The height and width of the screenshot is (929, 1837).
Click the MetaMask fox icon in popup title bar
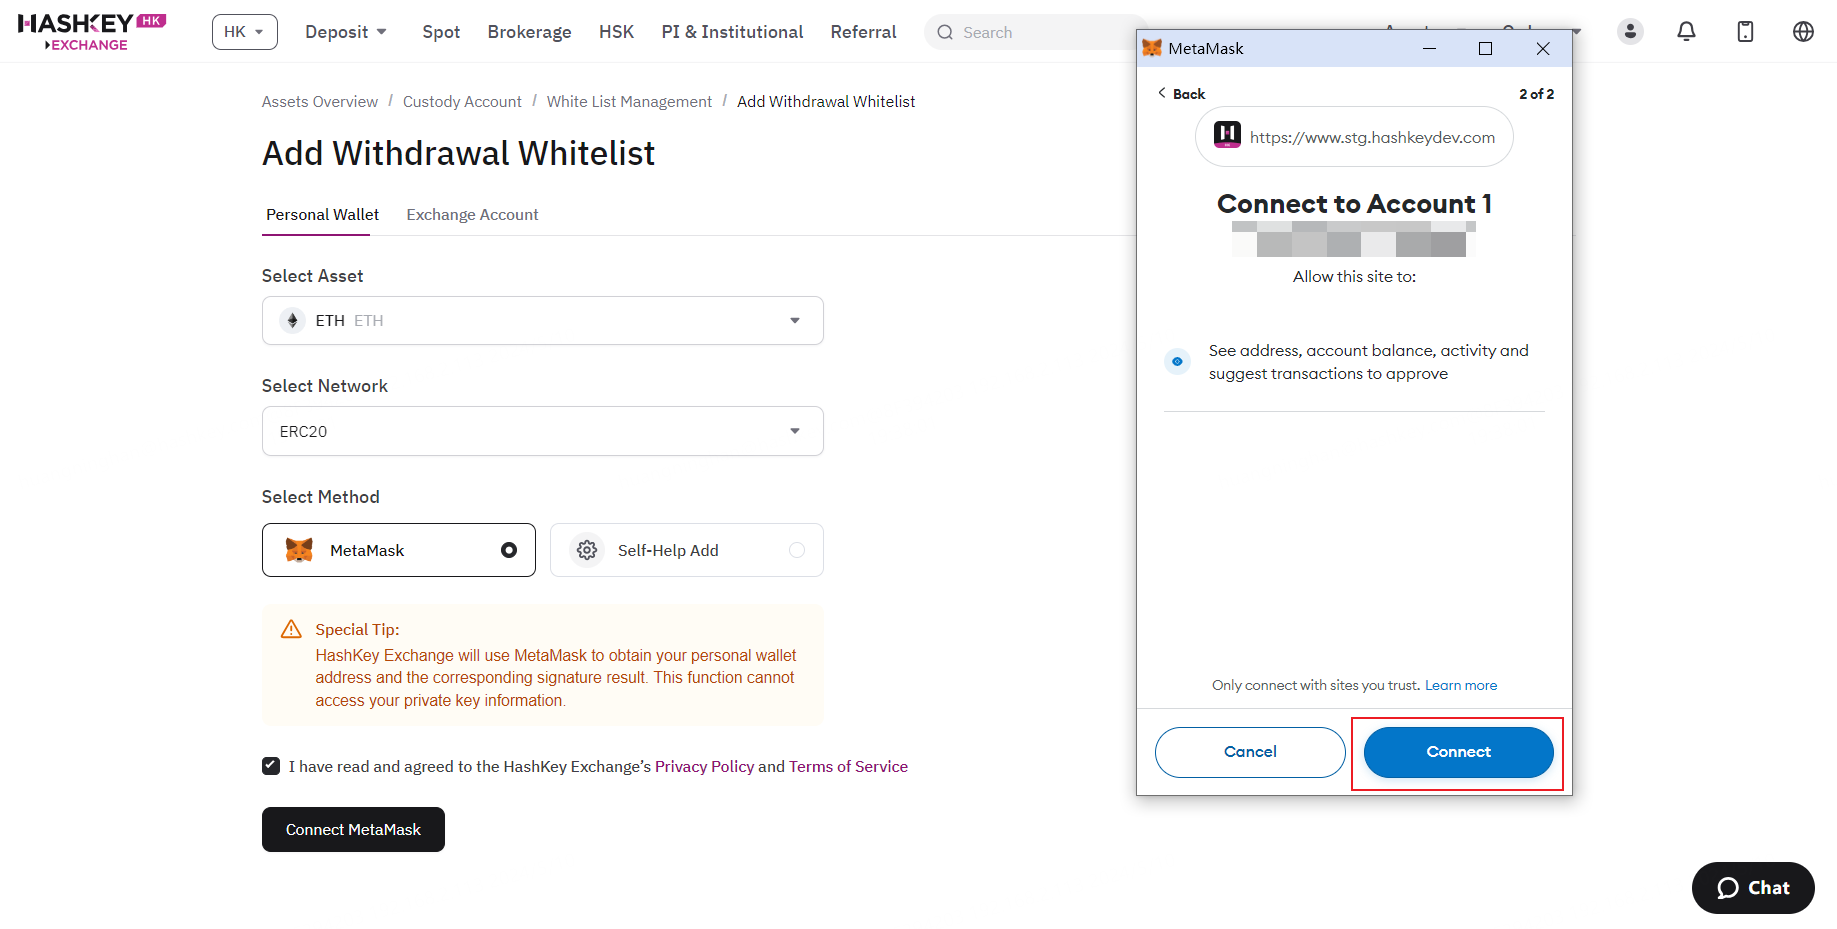click(x=1152, y=48)
